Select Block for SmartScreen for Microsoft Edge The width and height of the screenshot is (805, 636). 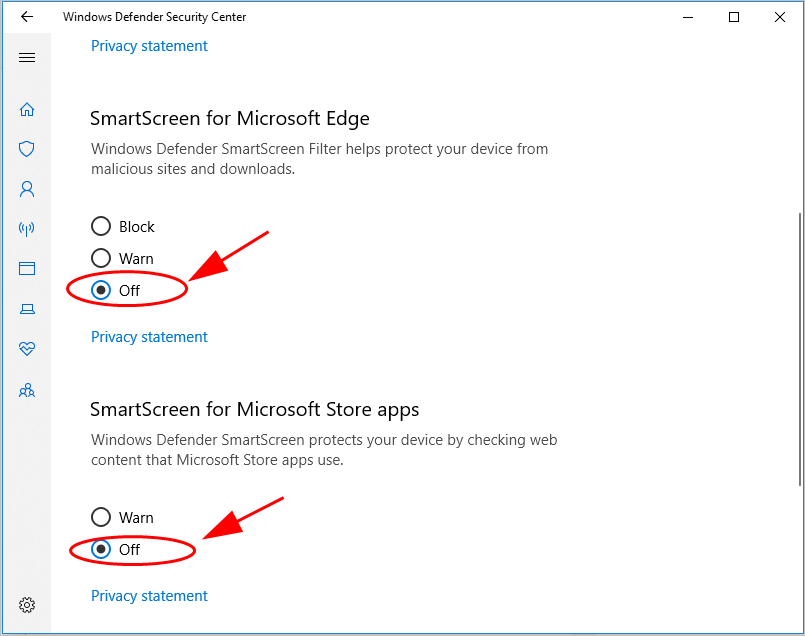[x=101, y=227]
